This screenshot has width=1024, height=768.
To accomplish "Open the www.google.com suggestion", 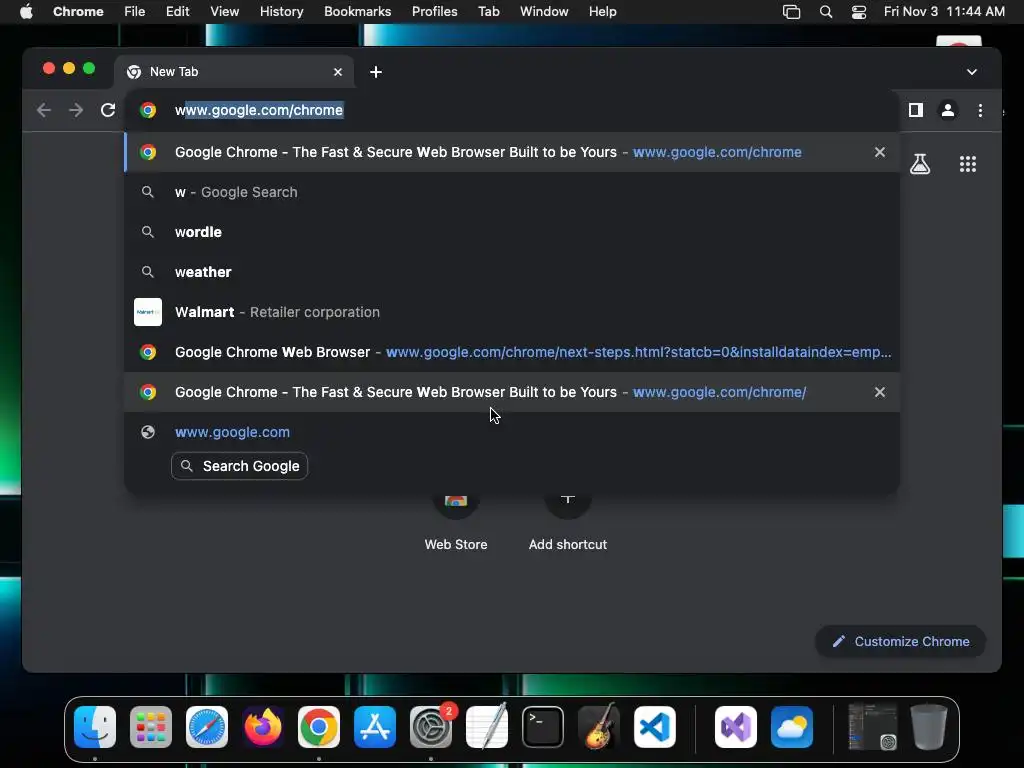I will pyautogui.click(x=512, y=432).
